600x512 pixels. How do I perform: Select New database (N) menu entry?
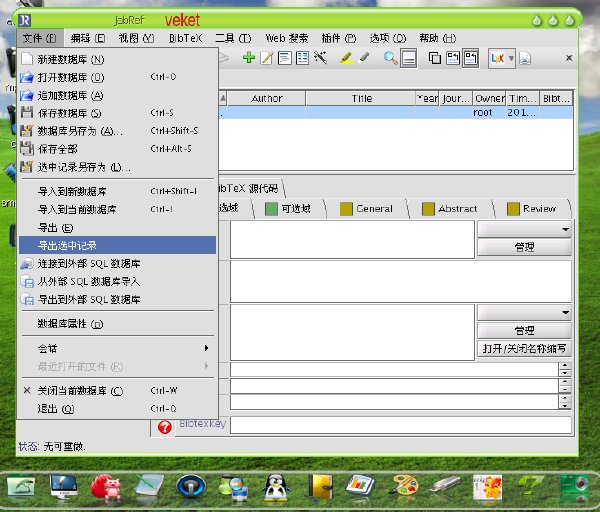click(117, 59)
